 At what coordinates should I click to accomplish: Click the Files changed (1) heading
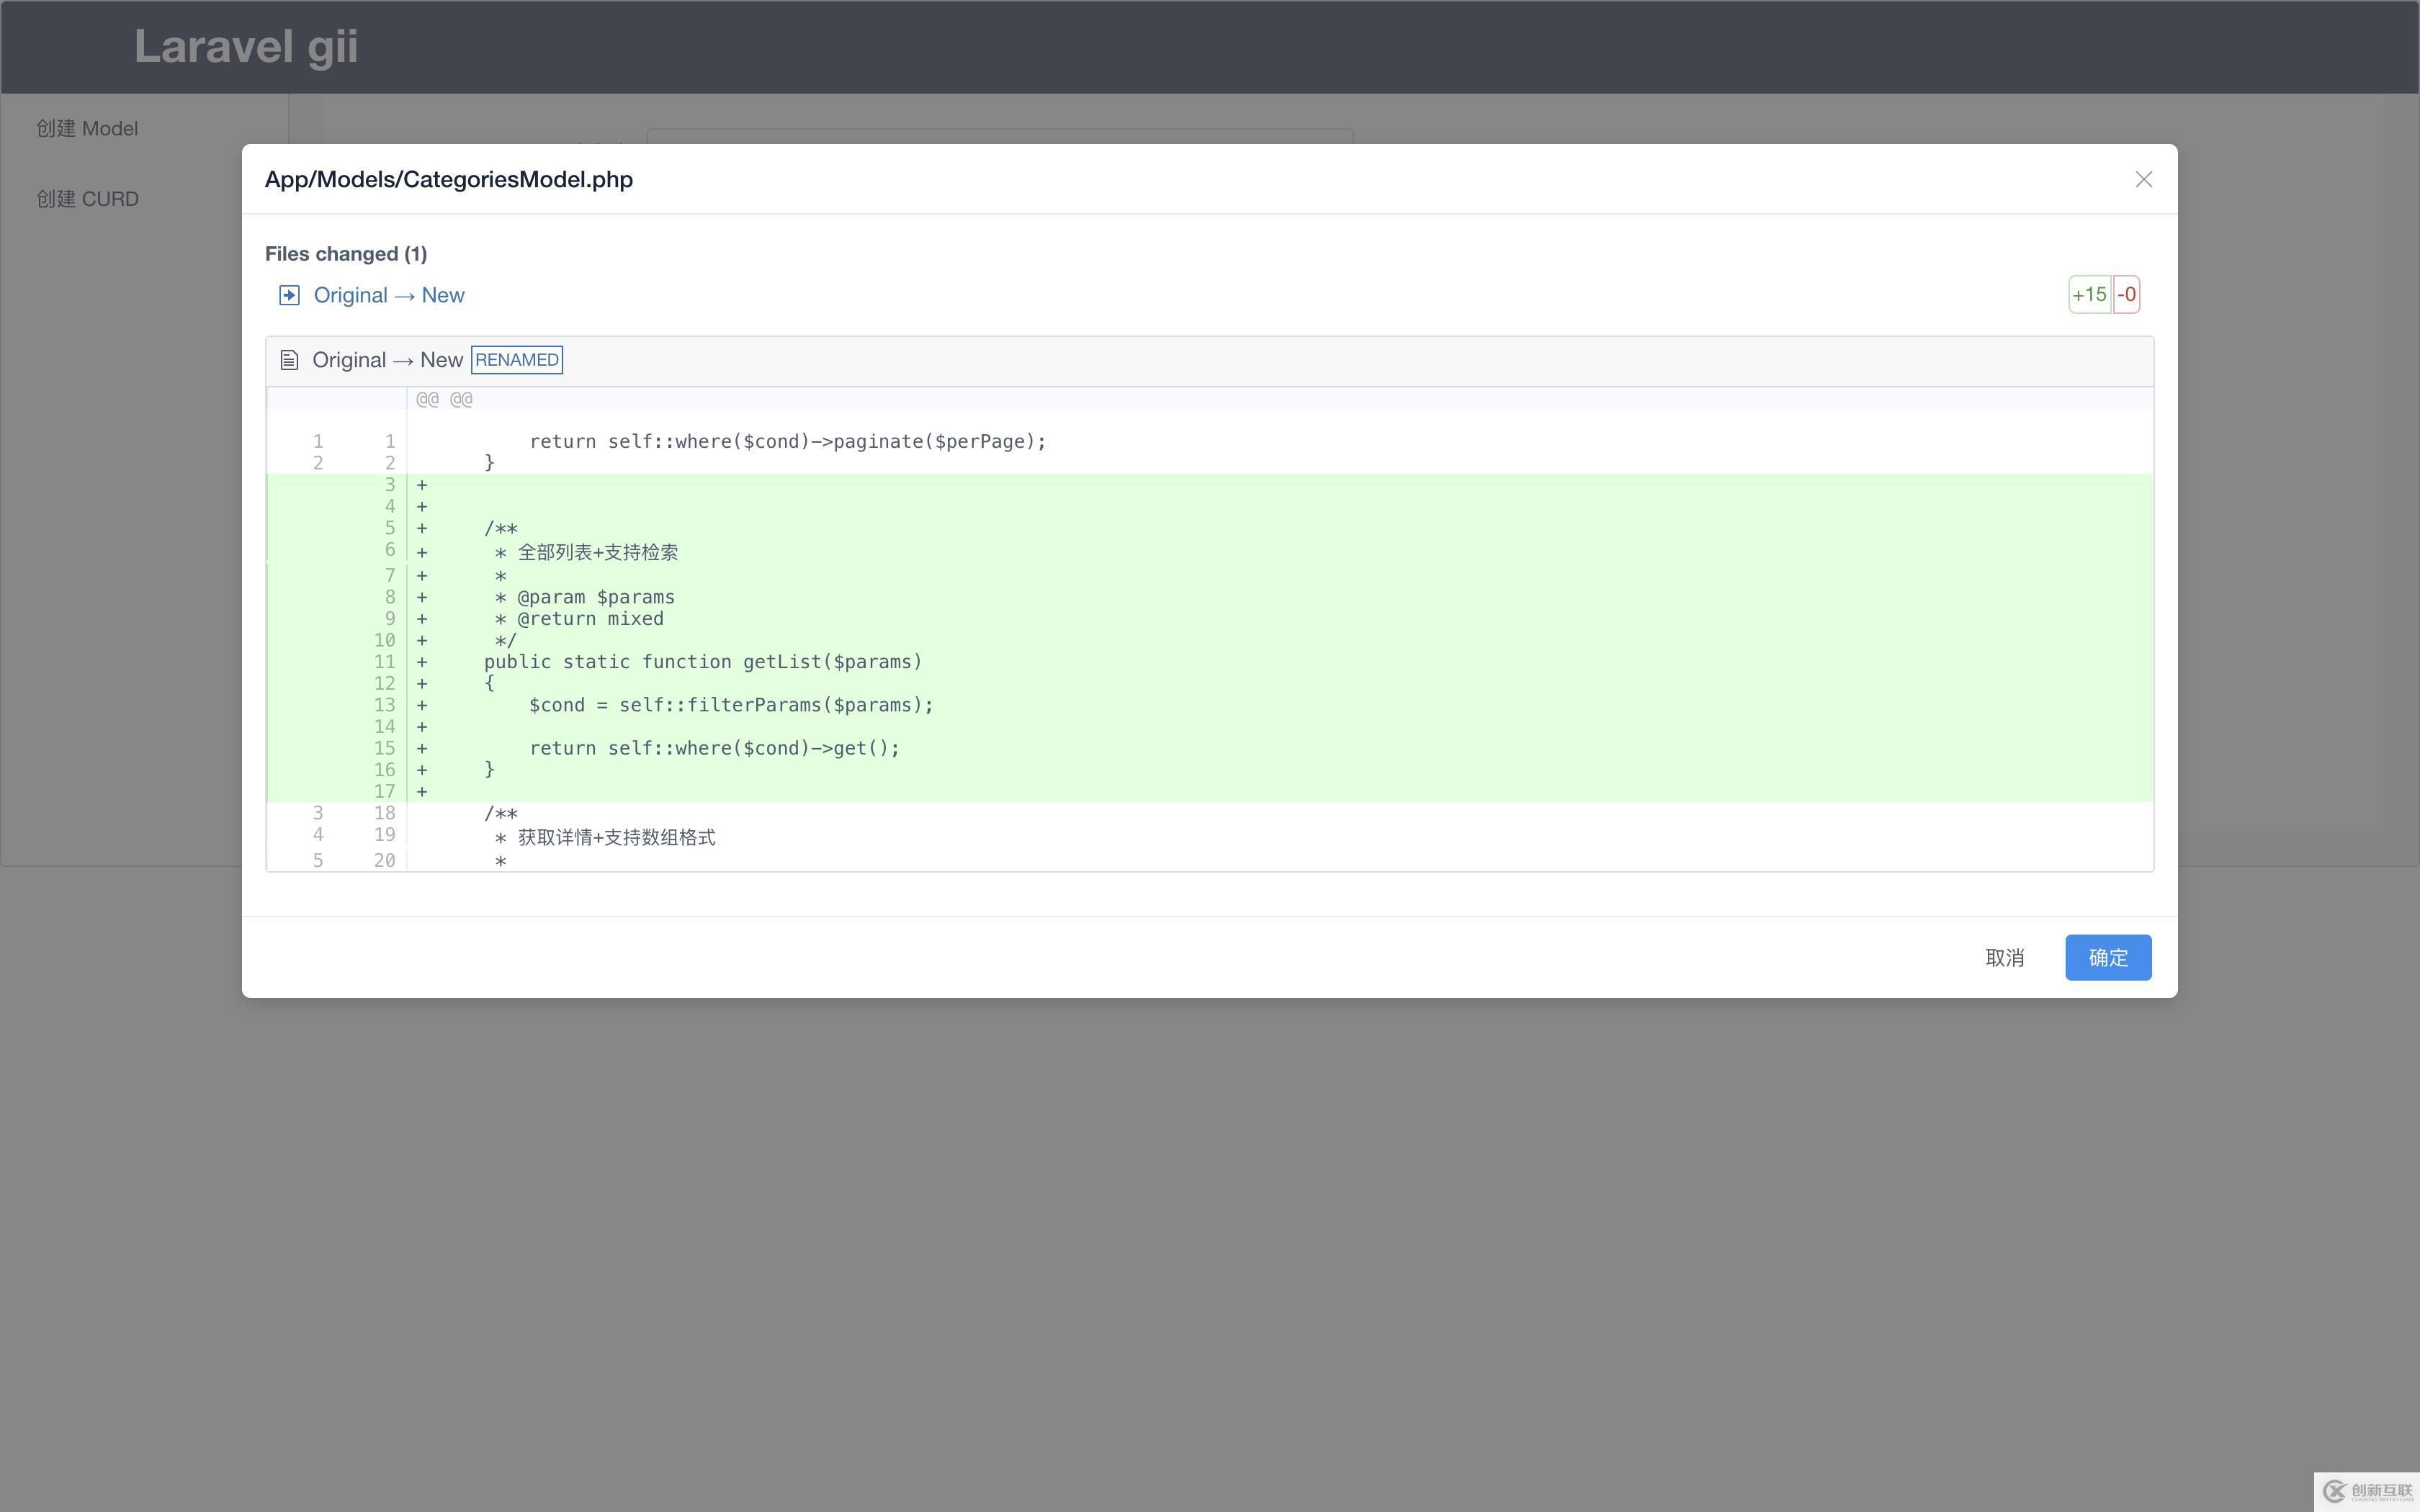(x=346, y=254)
